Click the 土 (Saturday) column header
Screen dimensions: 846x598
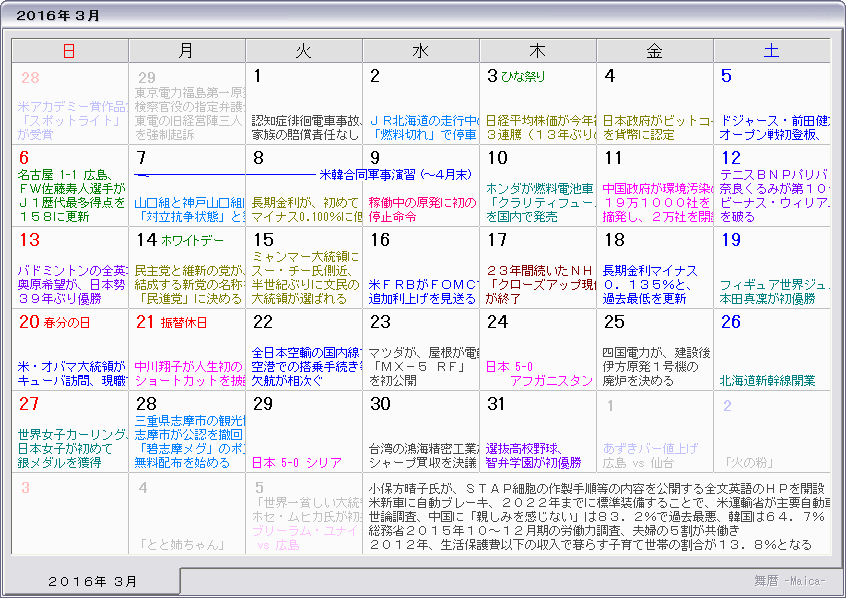[772, 51]
